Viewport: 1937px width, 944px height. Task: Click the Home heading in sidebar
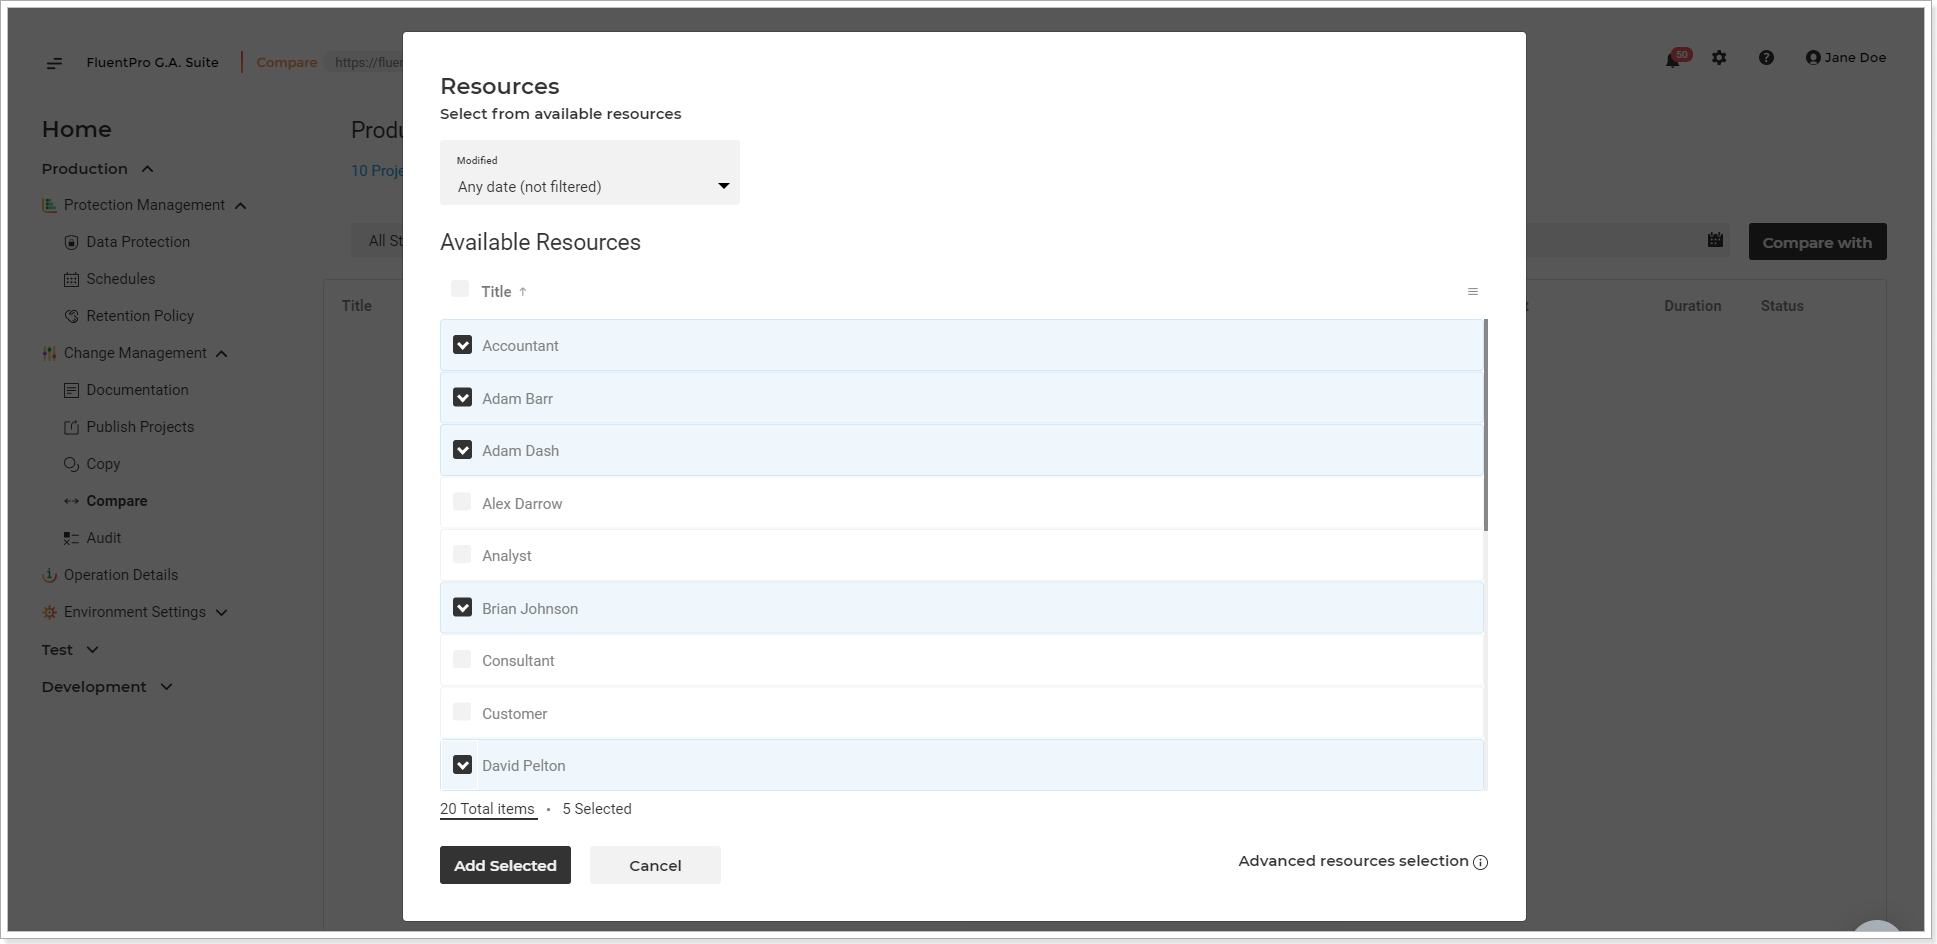coord(77,129)
